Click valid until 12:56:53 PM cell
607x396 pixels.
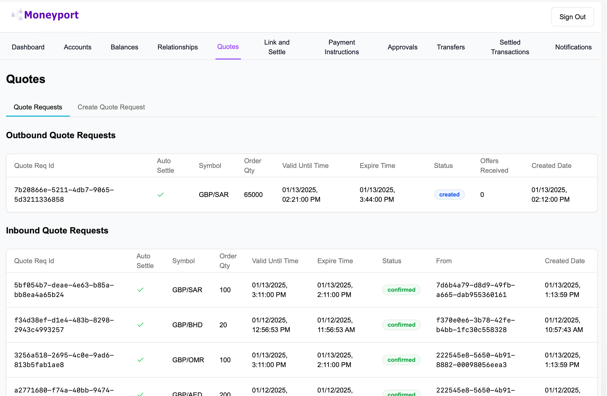[271, 325]
